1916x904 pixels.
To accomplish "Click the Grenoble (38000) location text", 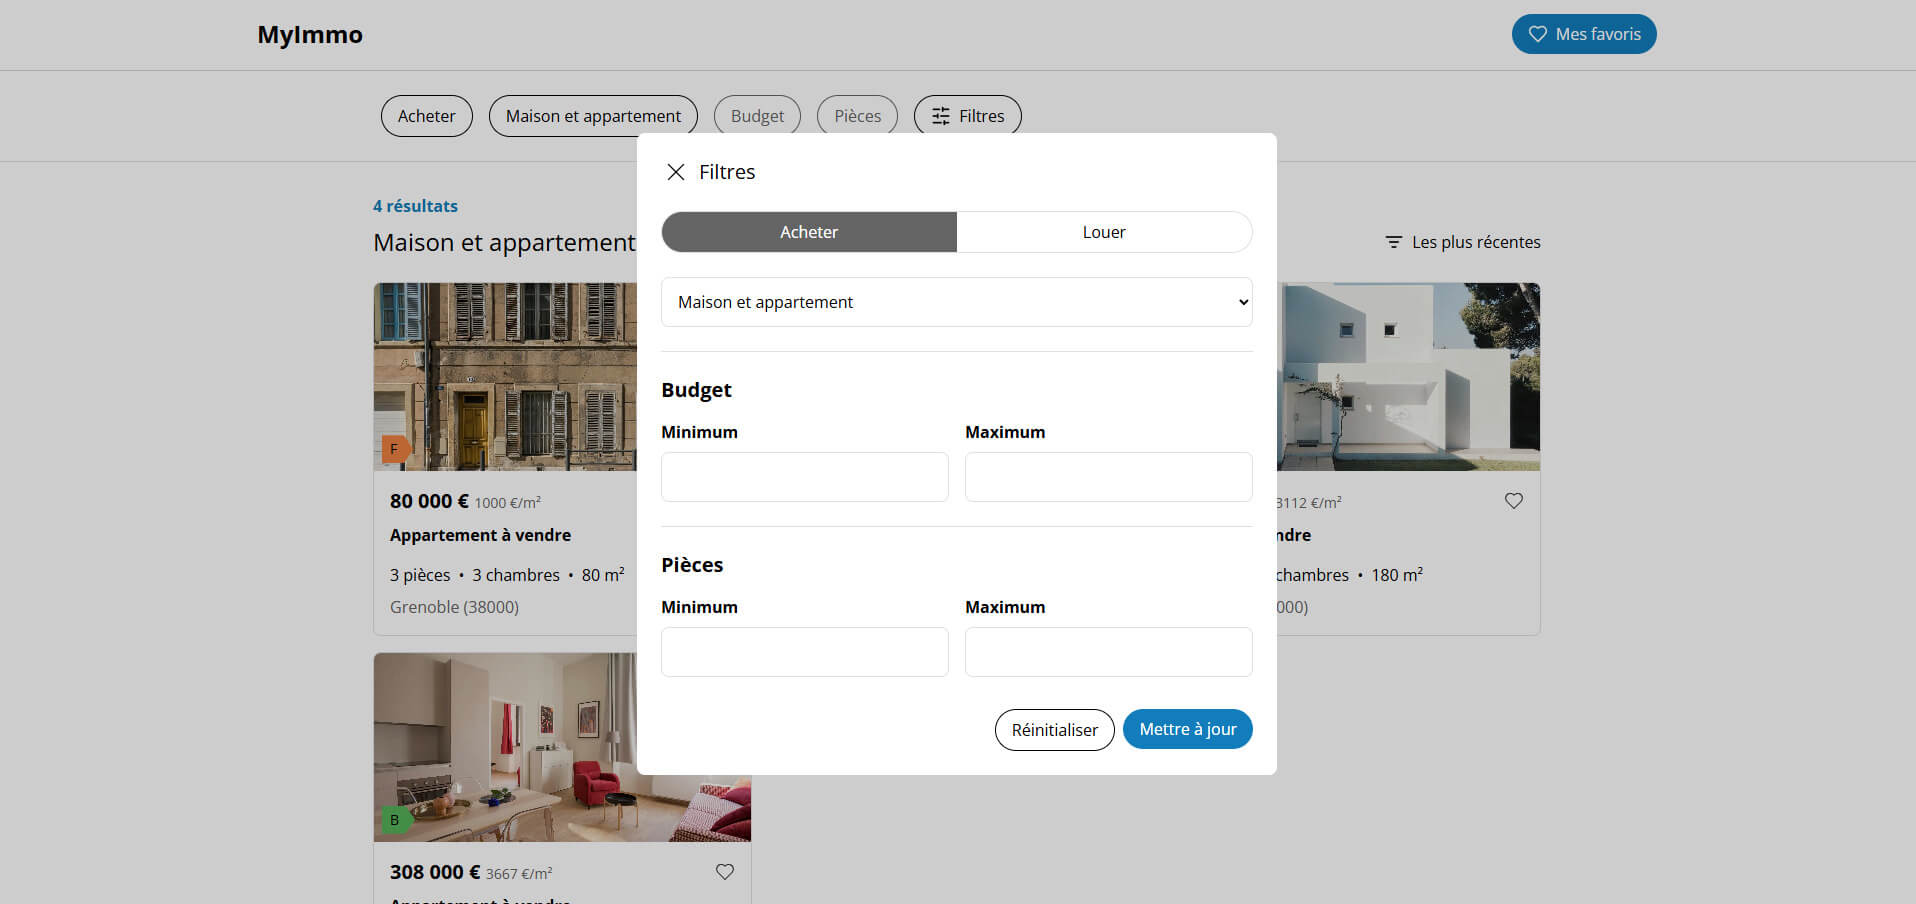I will click(454, 607).
